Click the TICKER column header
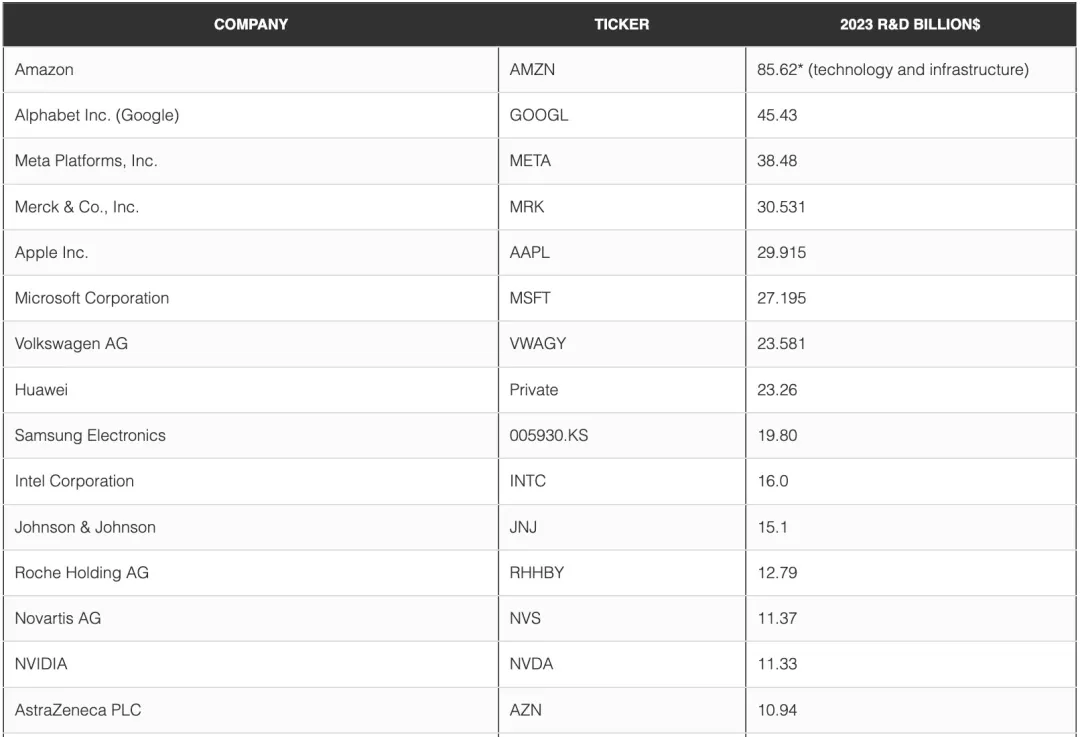Screen dimensions: 1080x737 622,24
